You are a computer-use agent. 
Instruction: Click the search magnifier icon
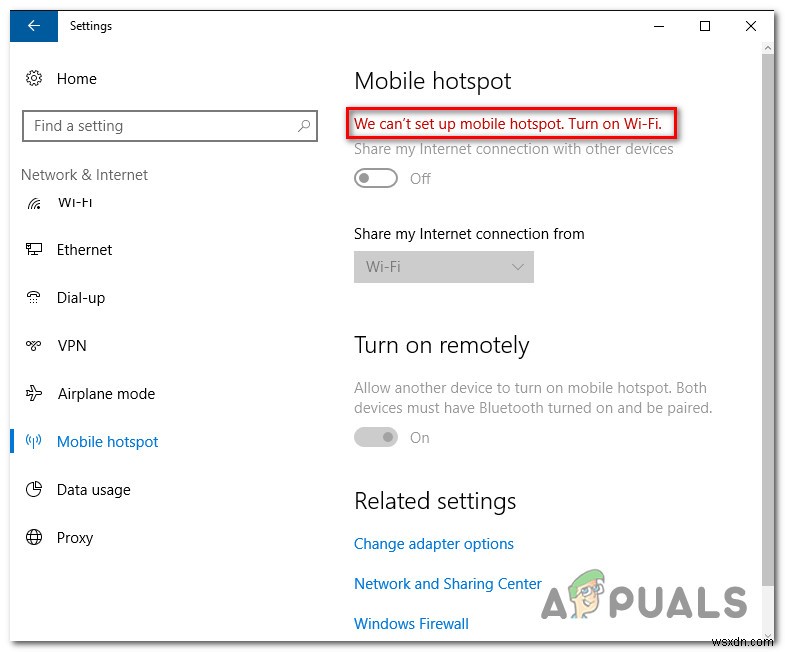tap(304, 126)
